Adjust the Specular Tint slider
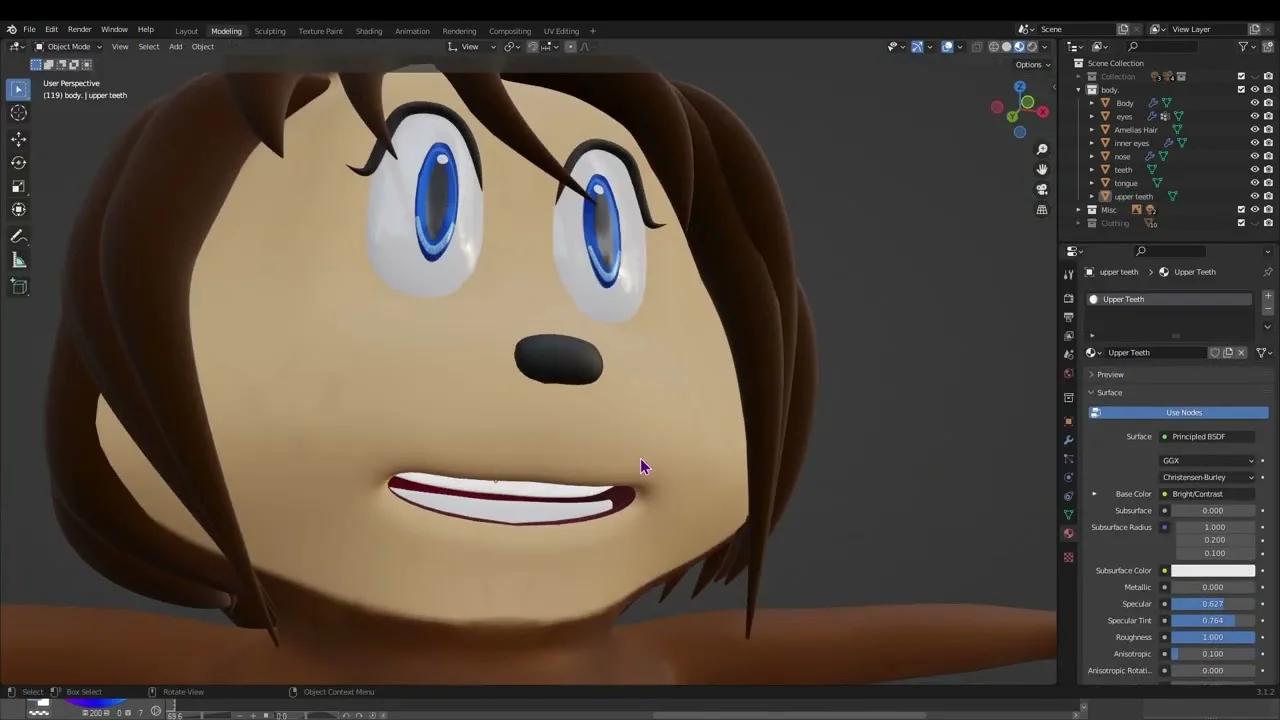1280x720 pixels. 1213,621
